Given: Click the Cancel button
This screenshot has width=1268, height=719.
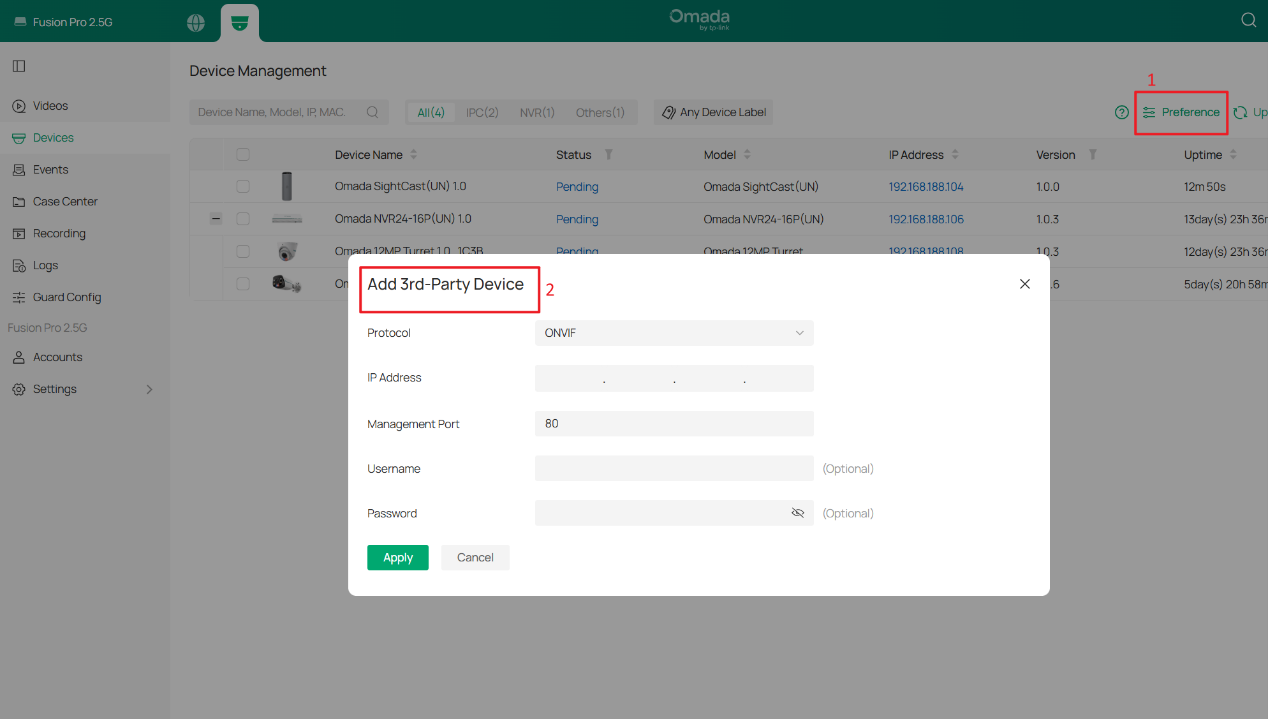Looking at the screenshot, I should tap(475, 558).
